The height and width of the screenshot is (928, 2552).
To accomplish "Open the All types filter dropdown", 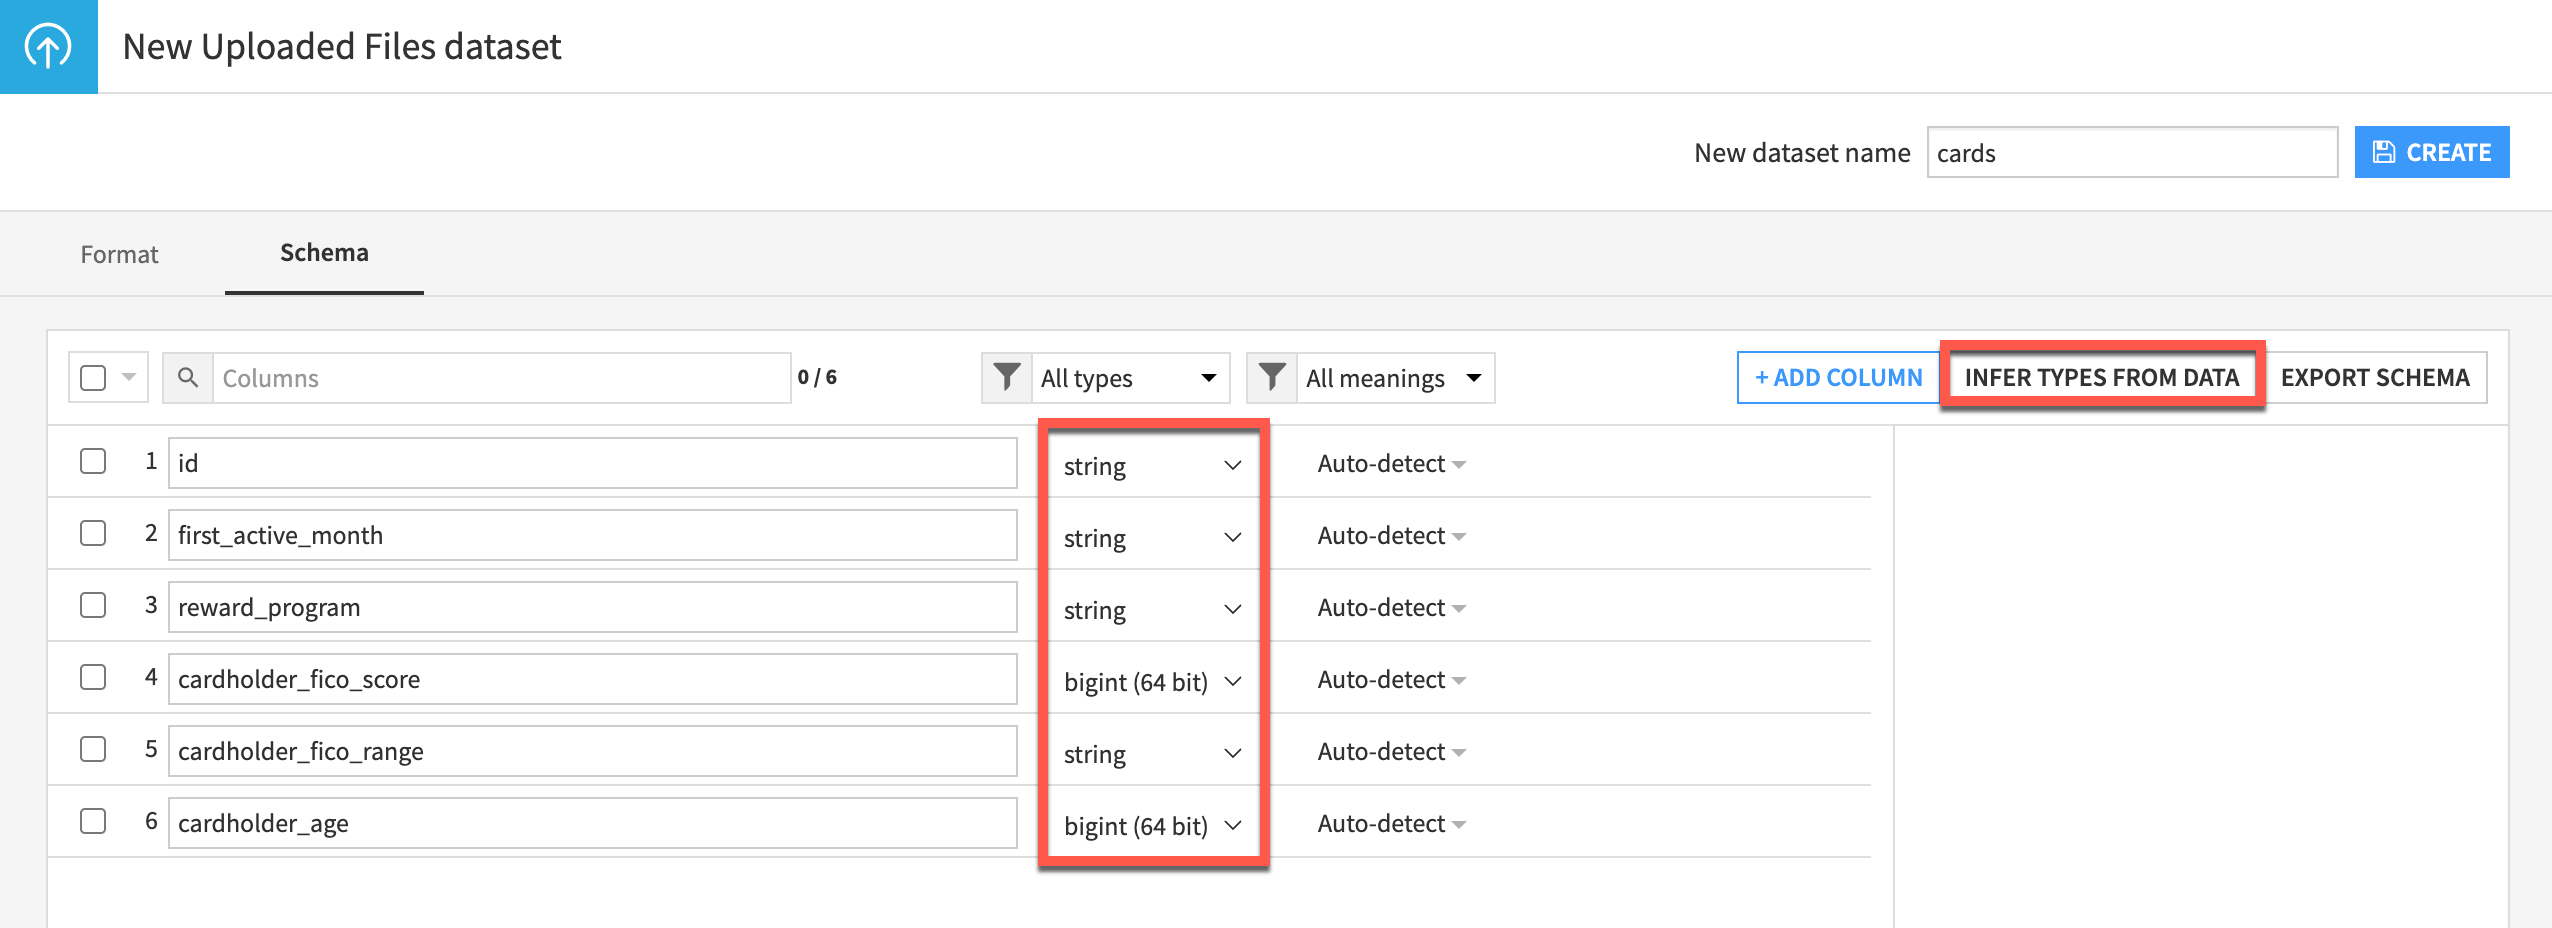I will tap(1130, 378).
